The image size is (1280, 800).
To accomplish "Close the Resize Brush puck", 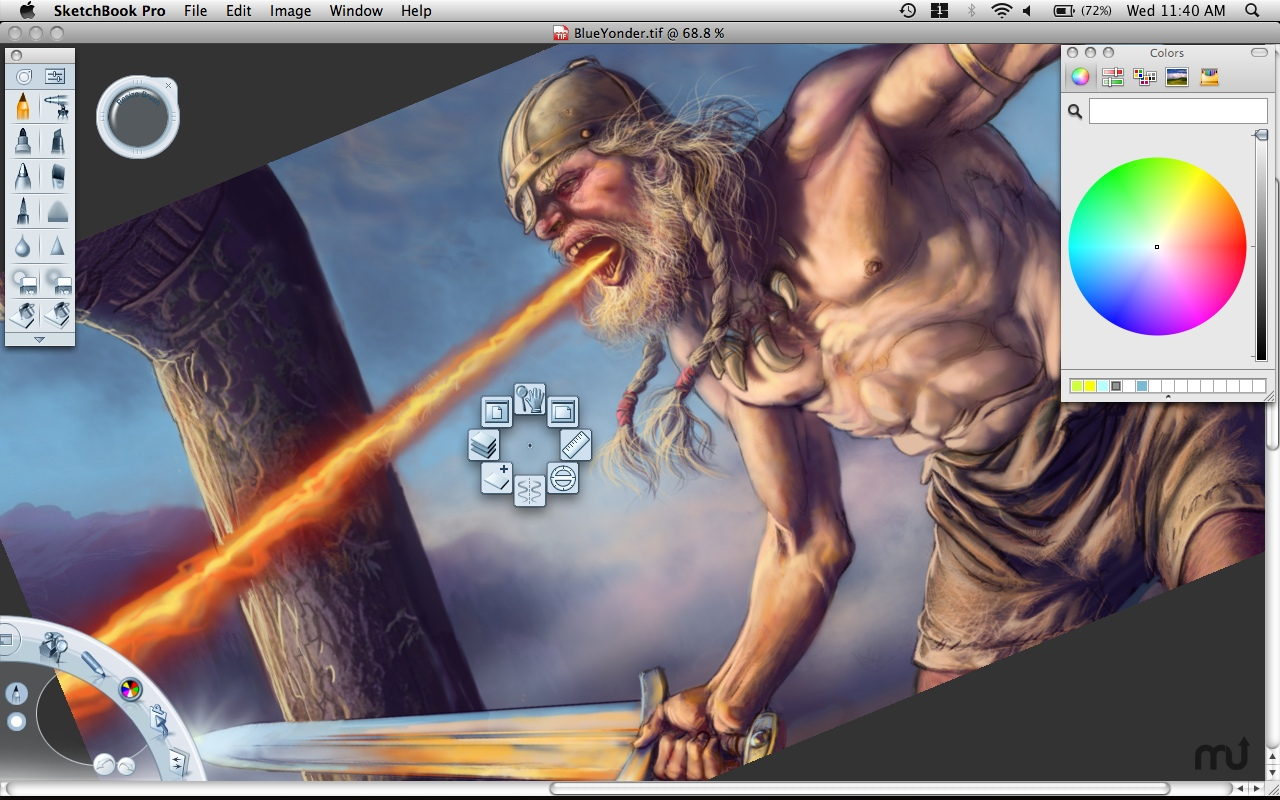I will 168,86.
